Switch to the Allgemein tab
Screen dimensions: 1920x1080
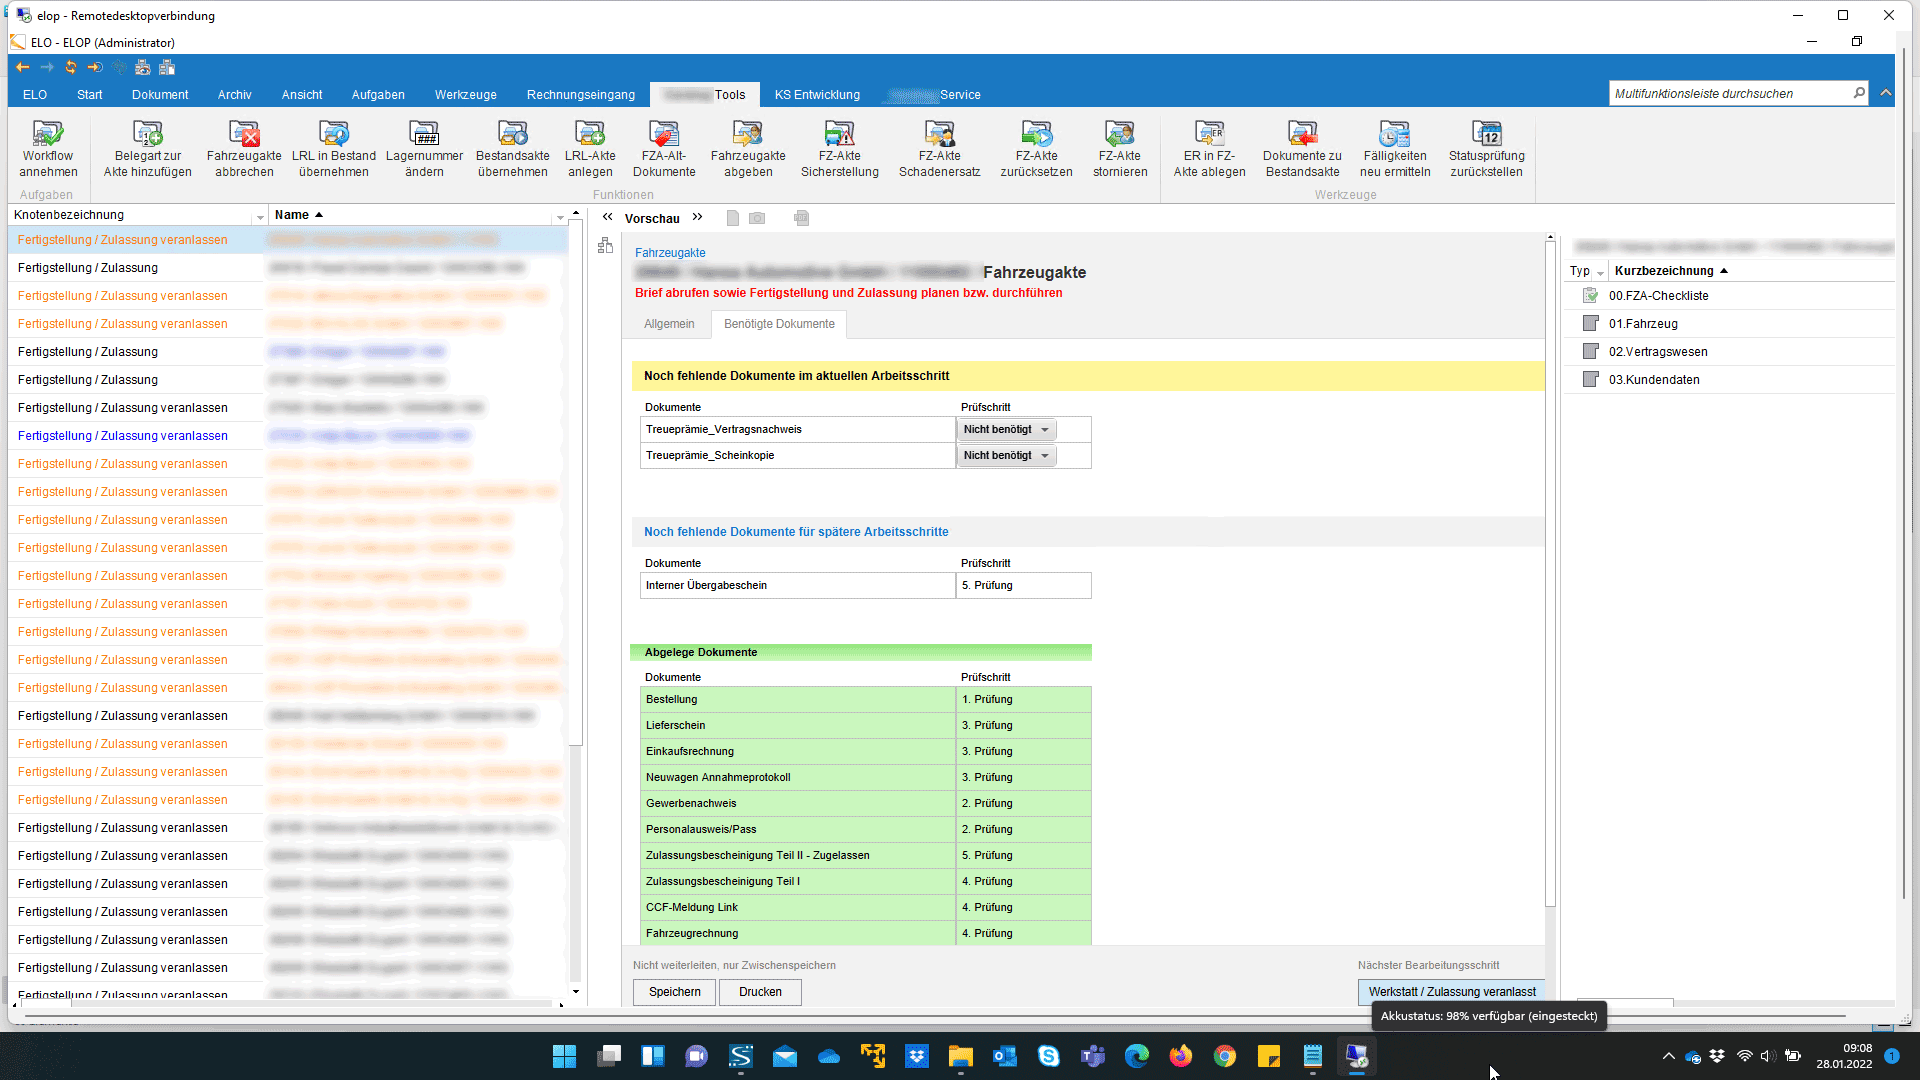[x=669, y=324]
